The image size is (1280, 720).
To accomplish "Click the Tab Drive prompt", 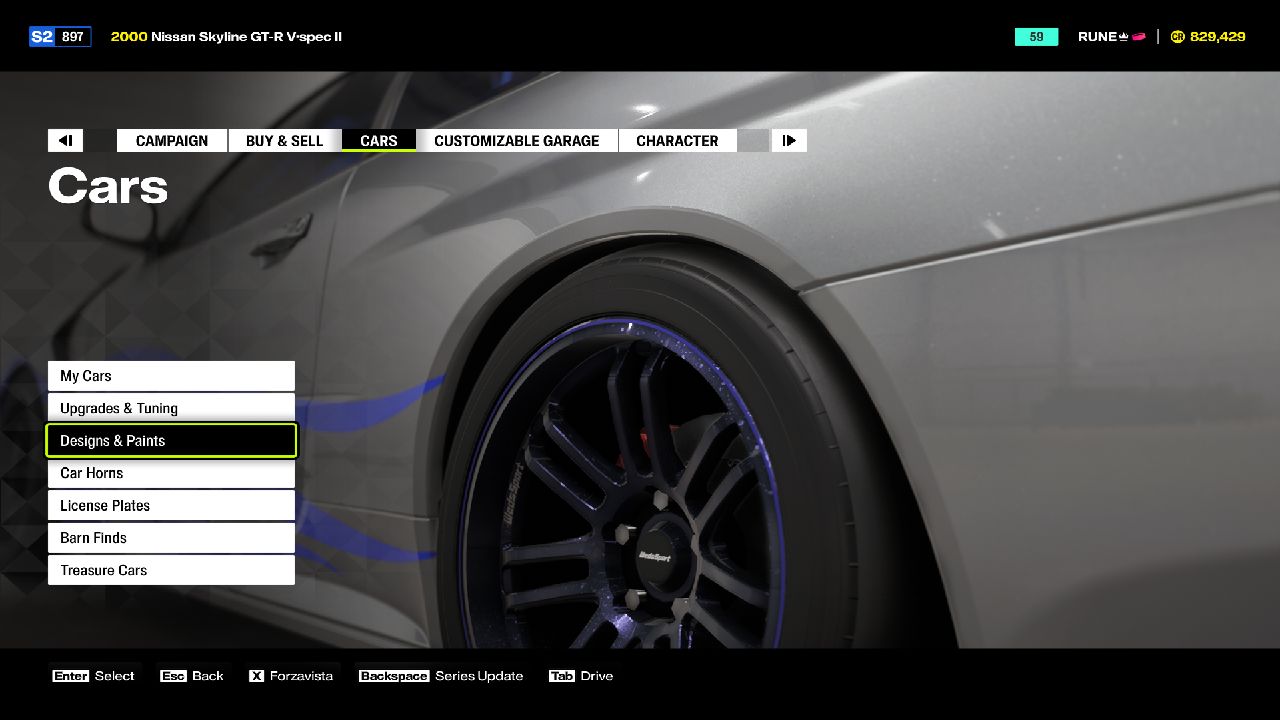I will (581, 676).
